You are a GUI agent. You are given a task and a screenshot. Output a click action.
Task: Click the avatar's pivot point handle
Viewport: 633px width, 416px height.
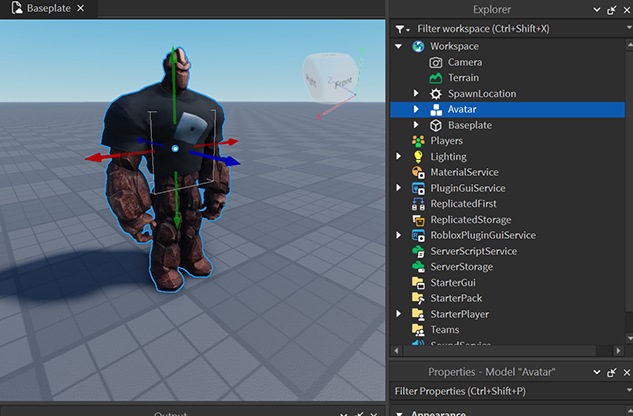(x=175, y=149)
